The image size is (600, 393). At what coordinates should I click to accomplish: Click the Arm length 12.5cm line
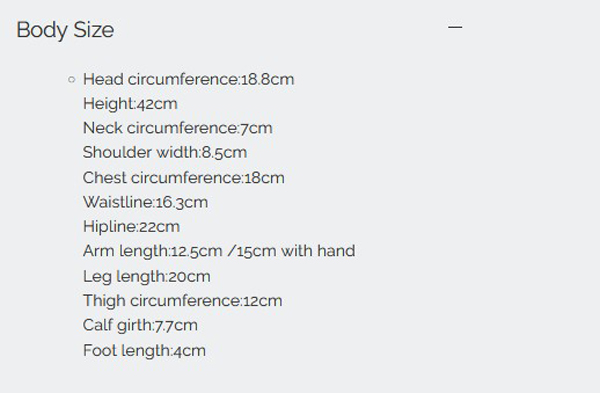[219, 251]
